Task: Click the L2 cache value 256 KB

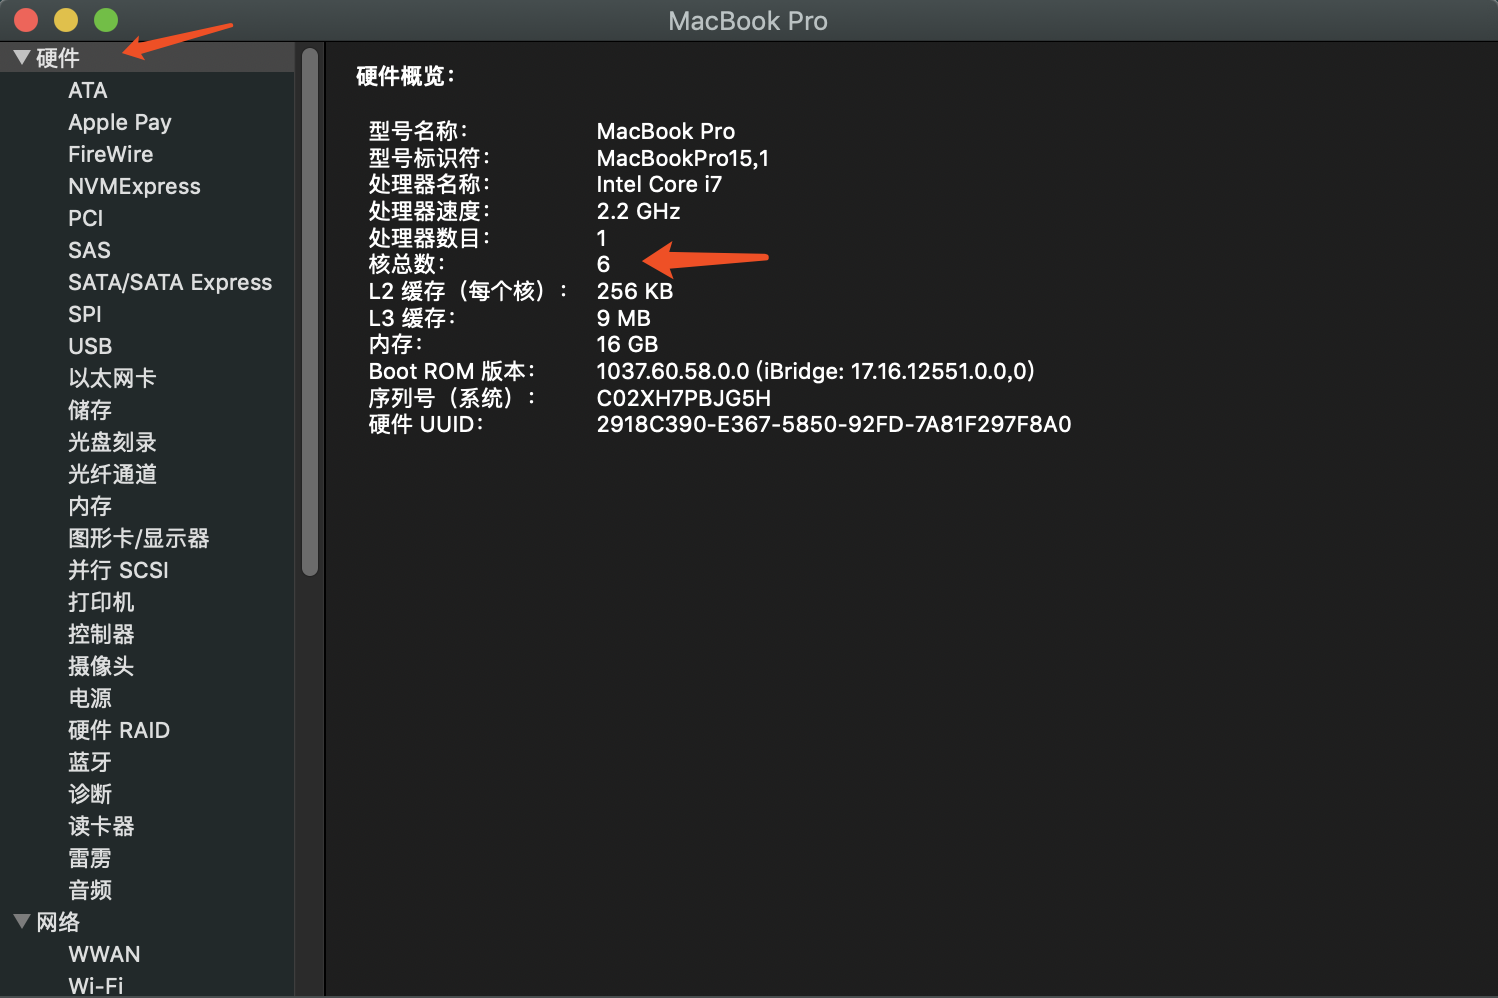Action: [x=635, y=291]
